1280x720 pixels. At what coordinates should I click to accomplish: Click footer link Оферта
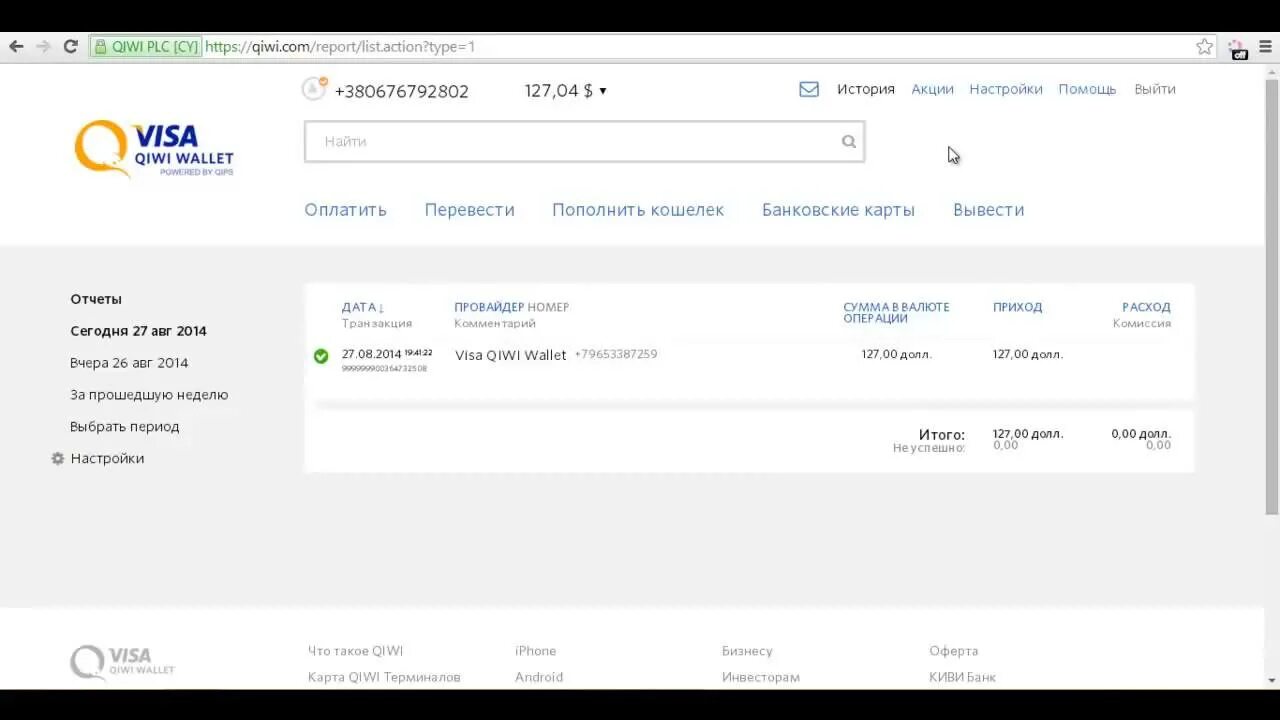953,651
